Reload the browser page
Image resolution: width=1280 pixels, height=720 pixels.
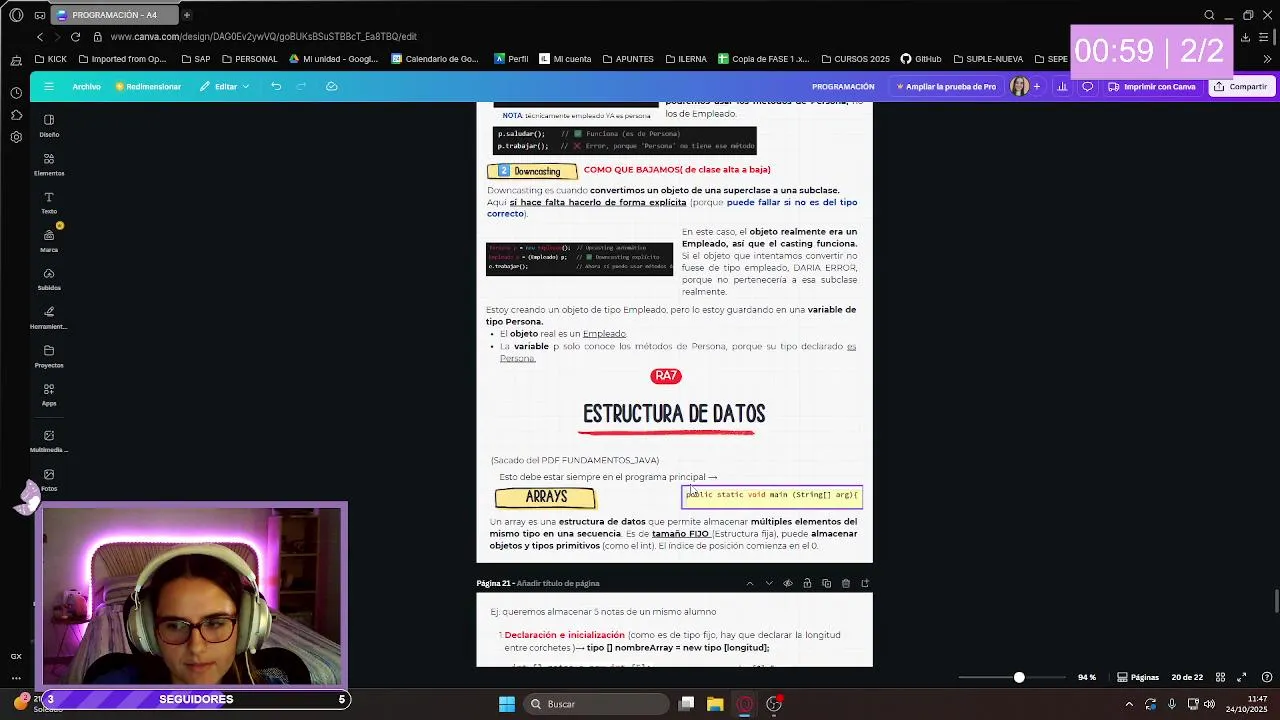tap(75, 37)
